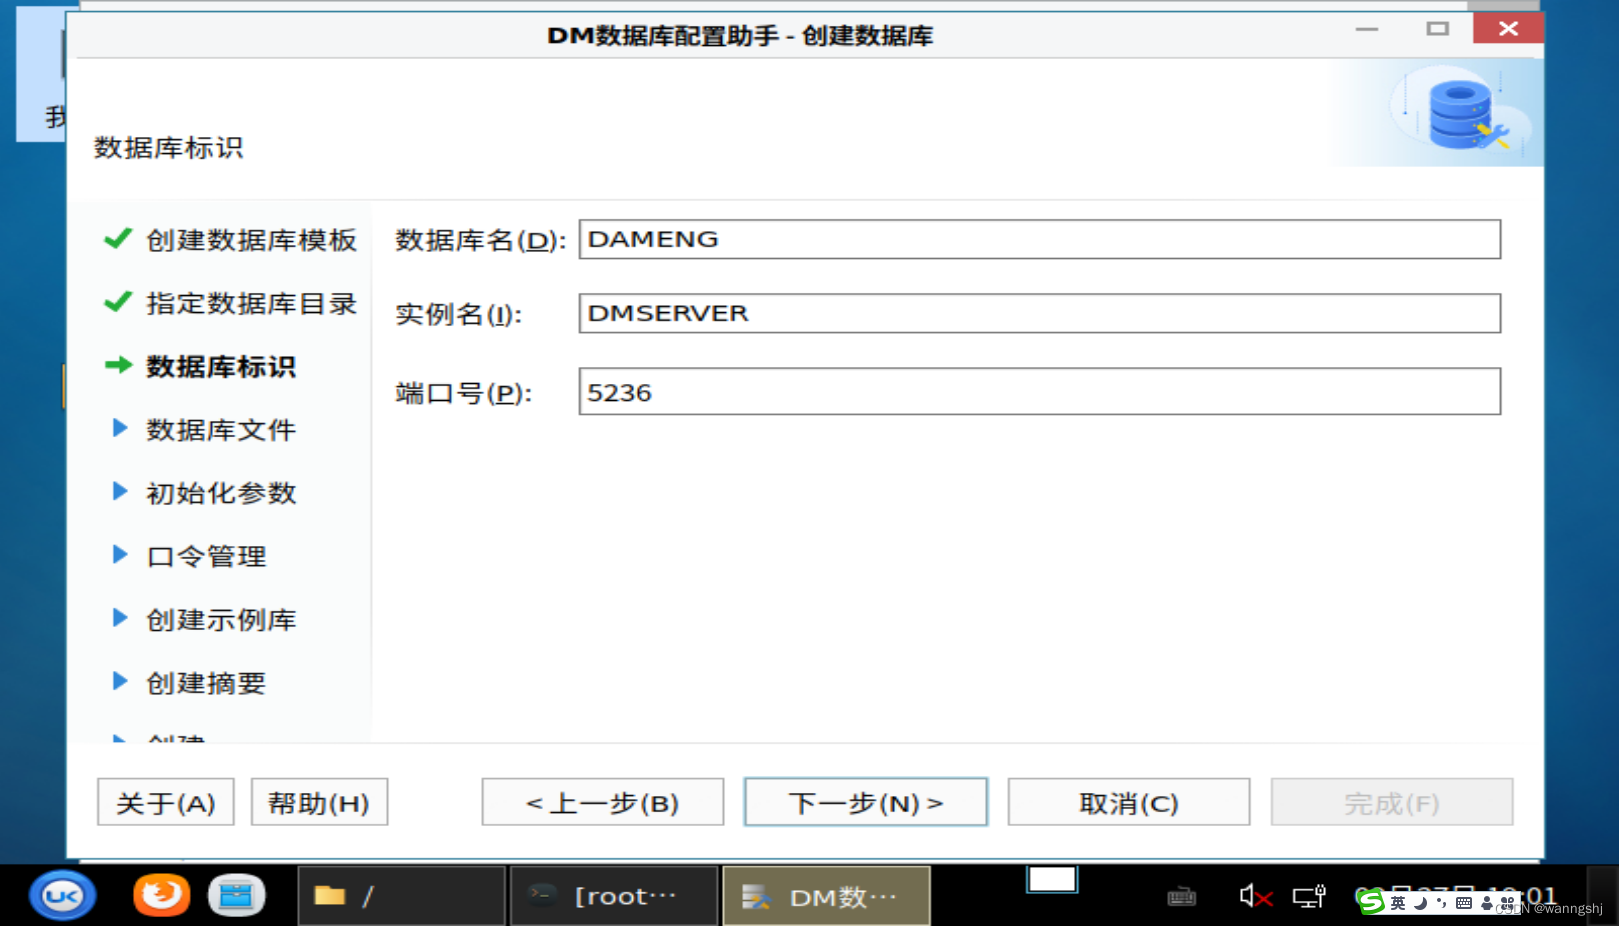The image size is (1619, 926).
Task: Click the keyboard tray icon
Action: (1182, 897)
